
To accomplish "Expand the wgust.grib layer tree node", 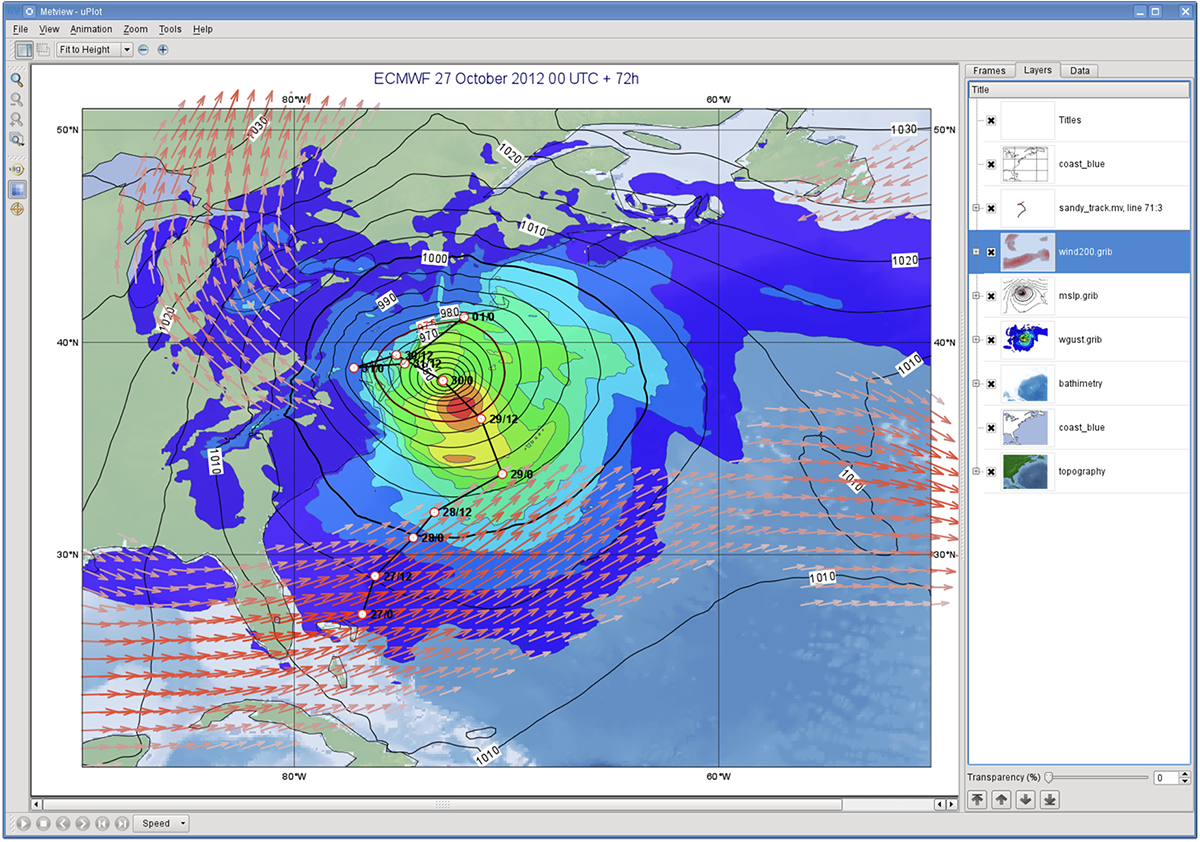I will [976, 340].
